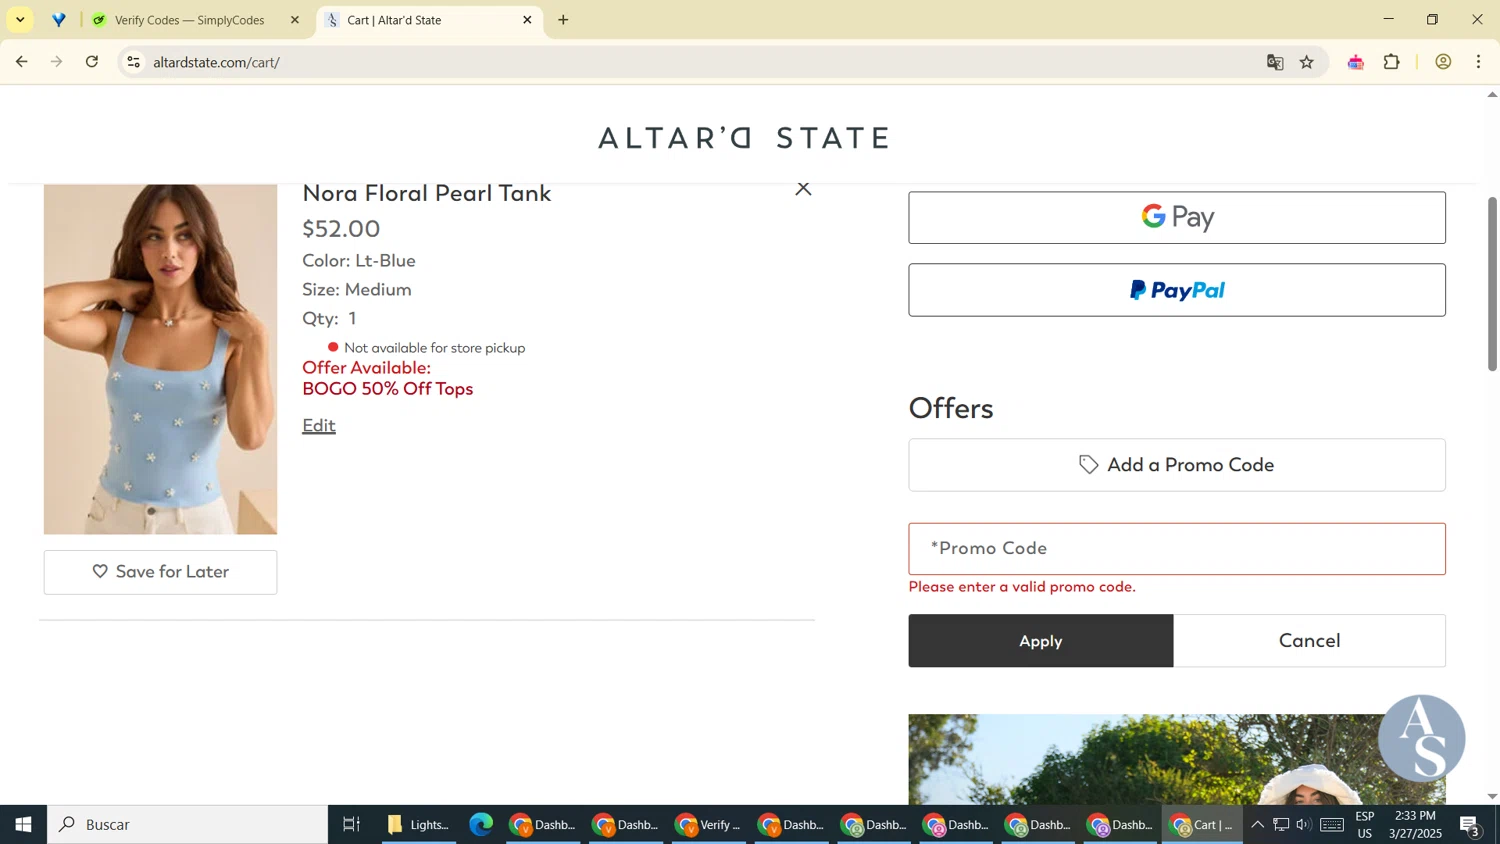Switch to the Verify Codes — SimplyCodes tab
Viewport: 1500px width, 844px height.
point(189,20)
